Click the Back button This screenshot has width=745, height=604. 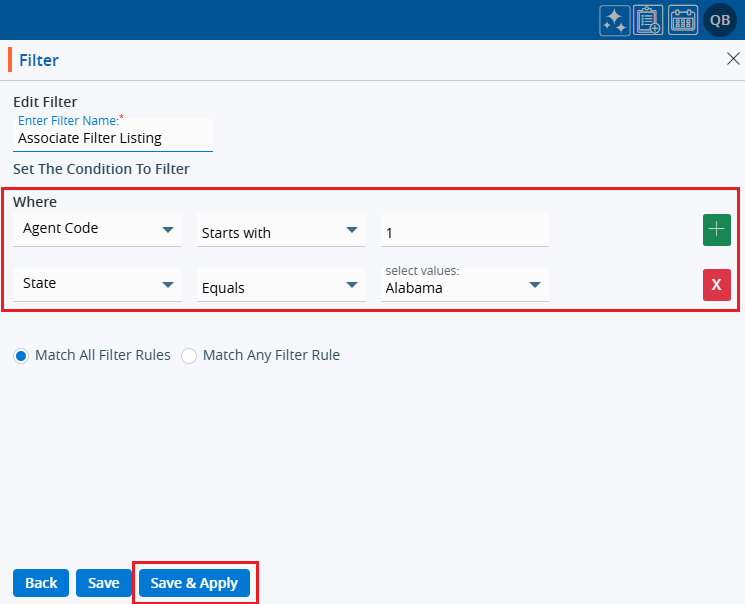pyautogui.click(x=41, y=583)
